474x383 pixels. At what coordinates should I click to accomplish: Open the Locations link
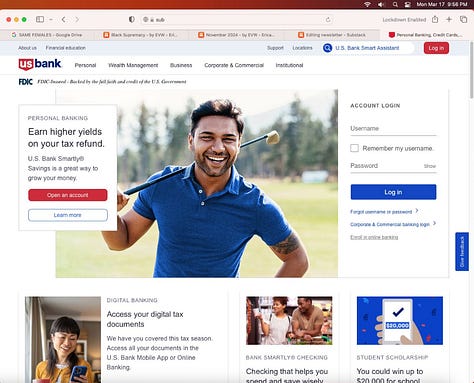pos(302,48)
